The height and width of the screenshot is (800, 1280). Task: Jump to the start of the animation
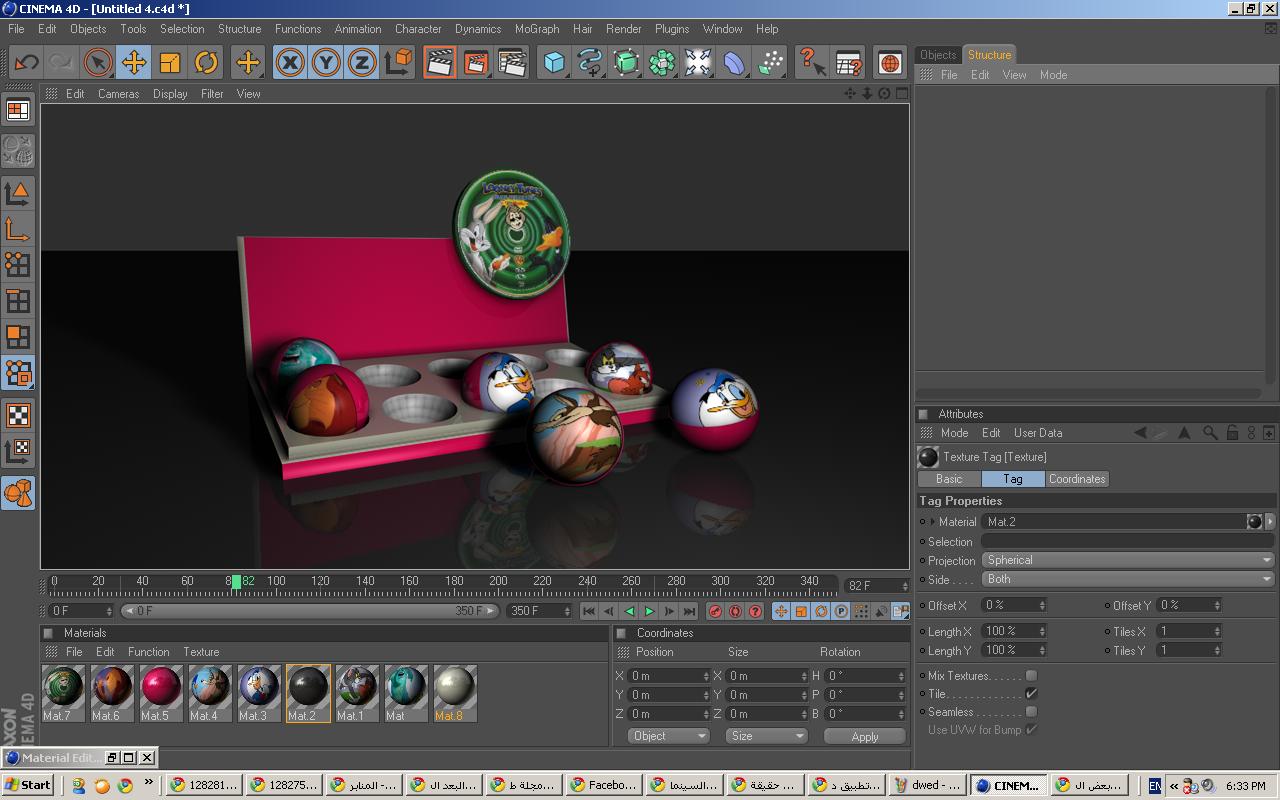tap(589, 611)
